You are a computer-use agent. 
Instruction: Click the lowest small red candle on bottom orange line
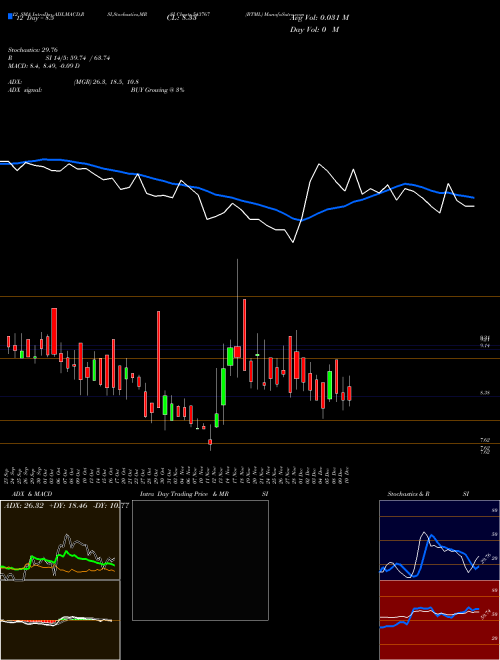[210, 442]
